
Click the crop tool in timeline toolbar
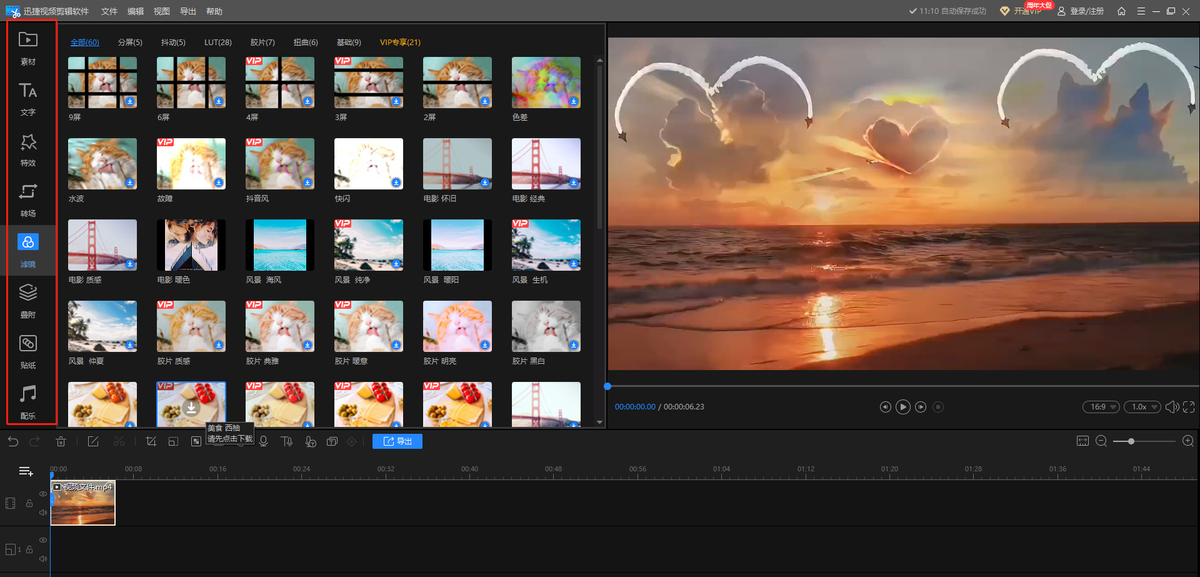click(151, 441)
